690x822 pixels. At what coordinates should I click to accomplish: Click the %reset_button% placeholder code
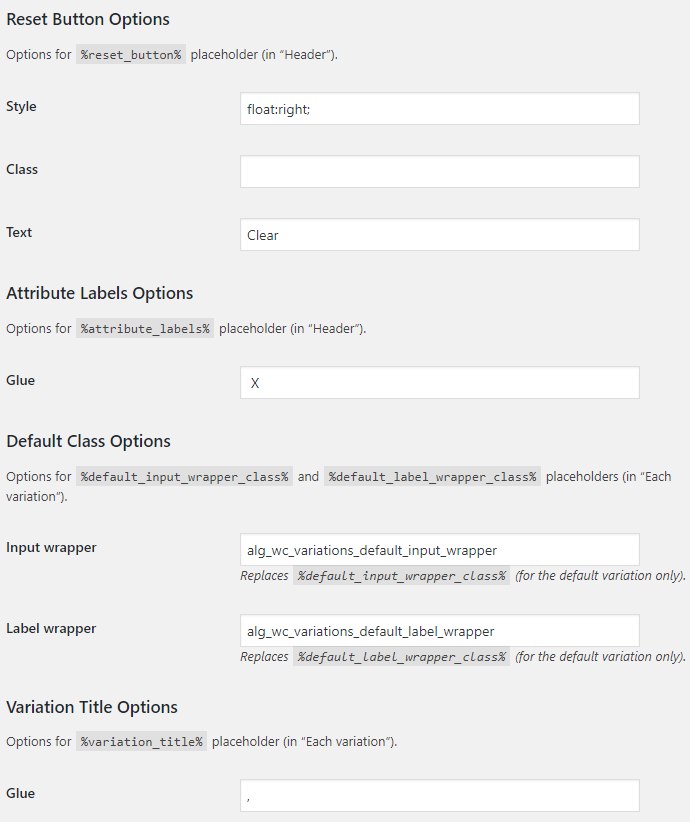pos(131,55)
